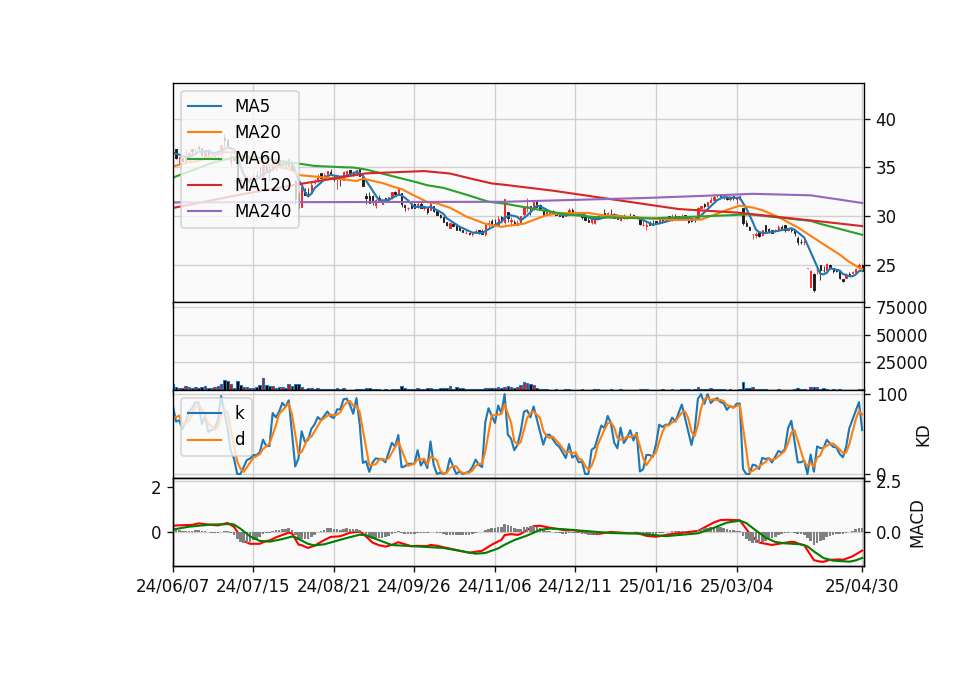Image resolution: width=960 pixels, height=690 pixels.
Task: Click the 24/09/26 date axis label
Action: pyautogui.click(x=413, y=587)
